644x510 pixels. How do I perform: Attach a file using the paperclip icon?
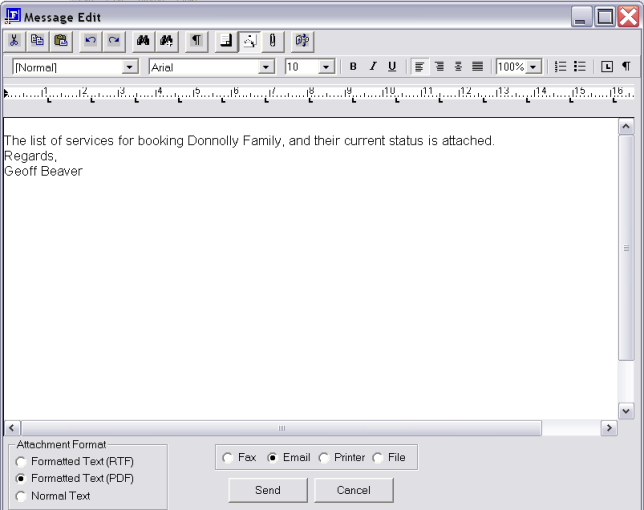(x=273, y=41)
